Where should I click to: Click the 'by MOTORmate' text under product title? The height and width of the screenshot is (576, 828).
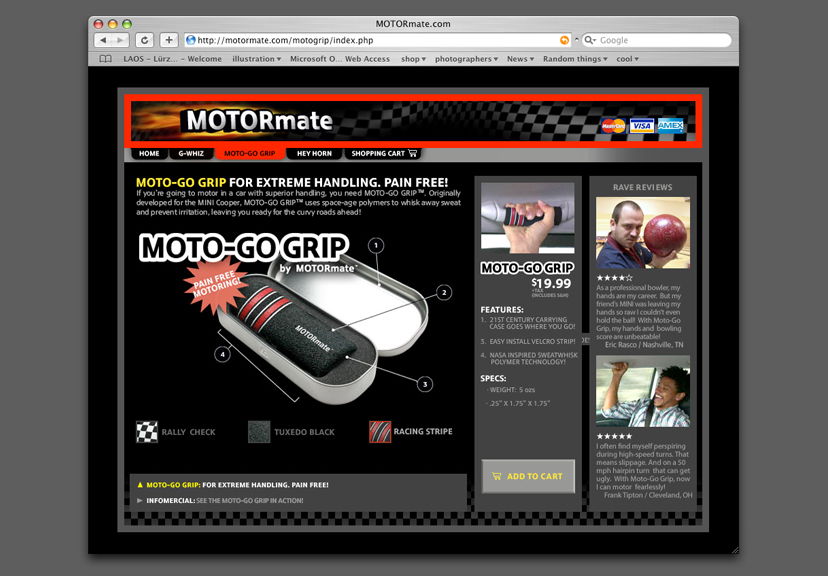317,268
